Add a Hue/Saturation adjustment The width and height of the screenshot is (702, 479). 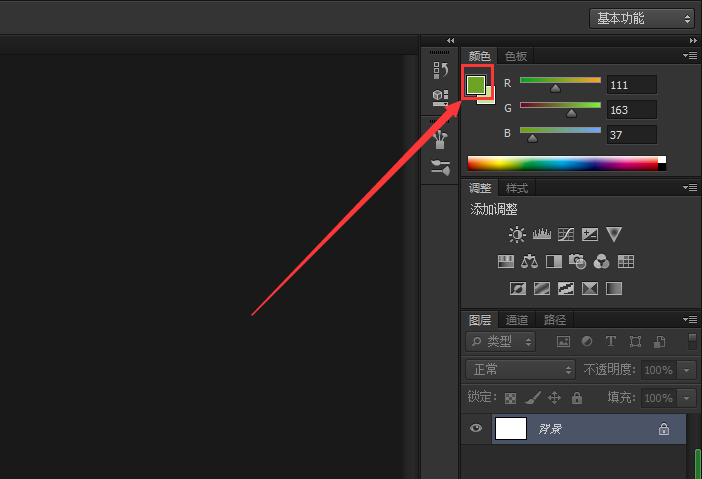505,261
